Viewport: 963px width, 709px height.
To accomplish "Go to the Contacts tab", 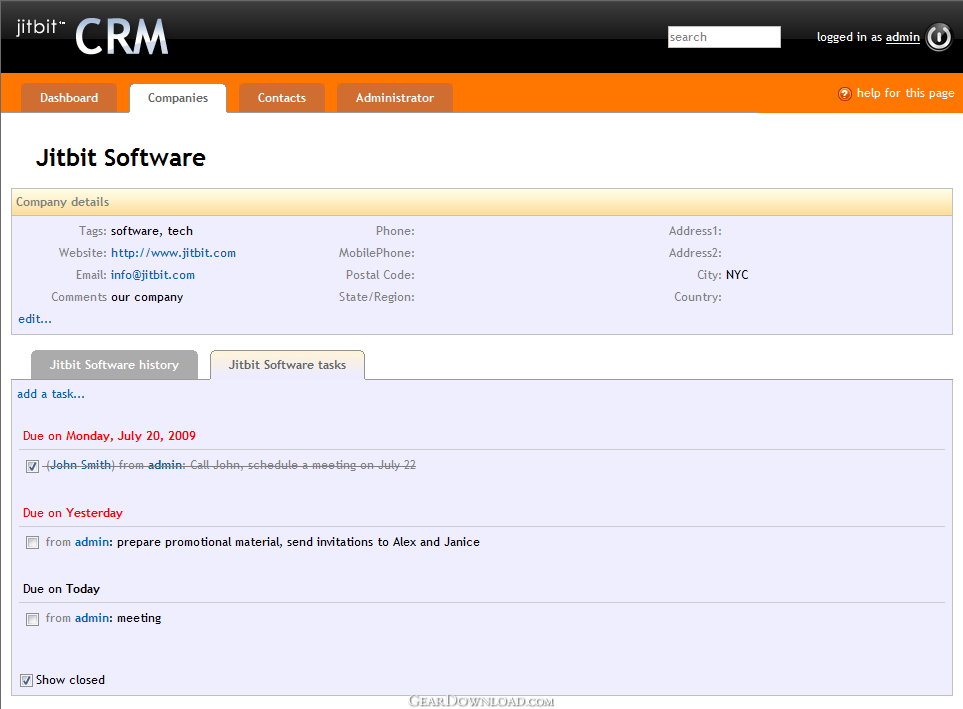I will (281, 98).
